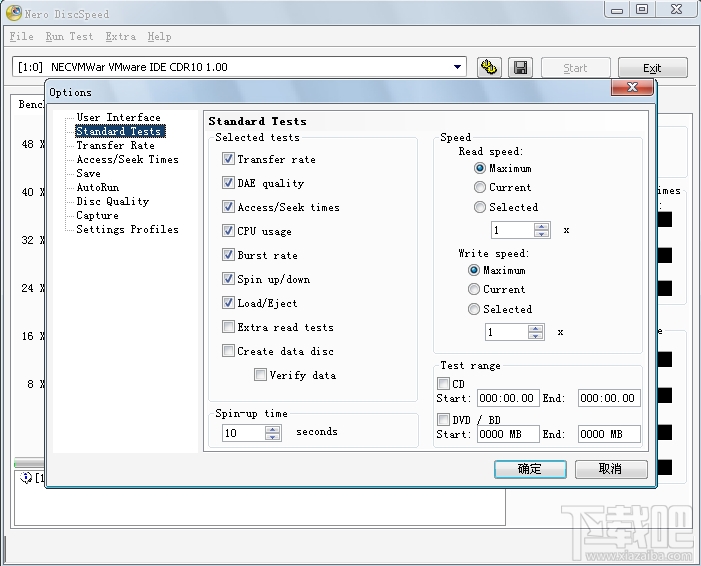Select Maximum read speed radio button
This screenshot has height=566, width=701.
point(479,168)
